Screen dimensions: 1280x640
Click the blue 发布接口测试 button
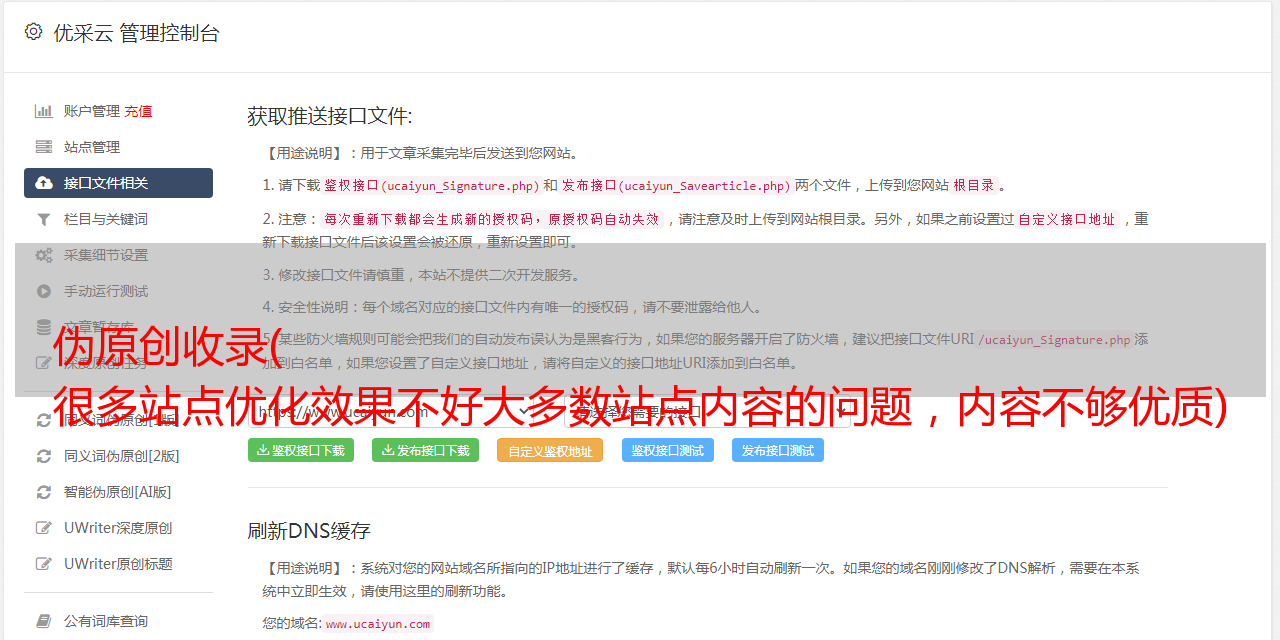point(778,450)
